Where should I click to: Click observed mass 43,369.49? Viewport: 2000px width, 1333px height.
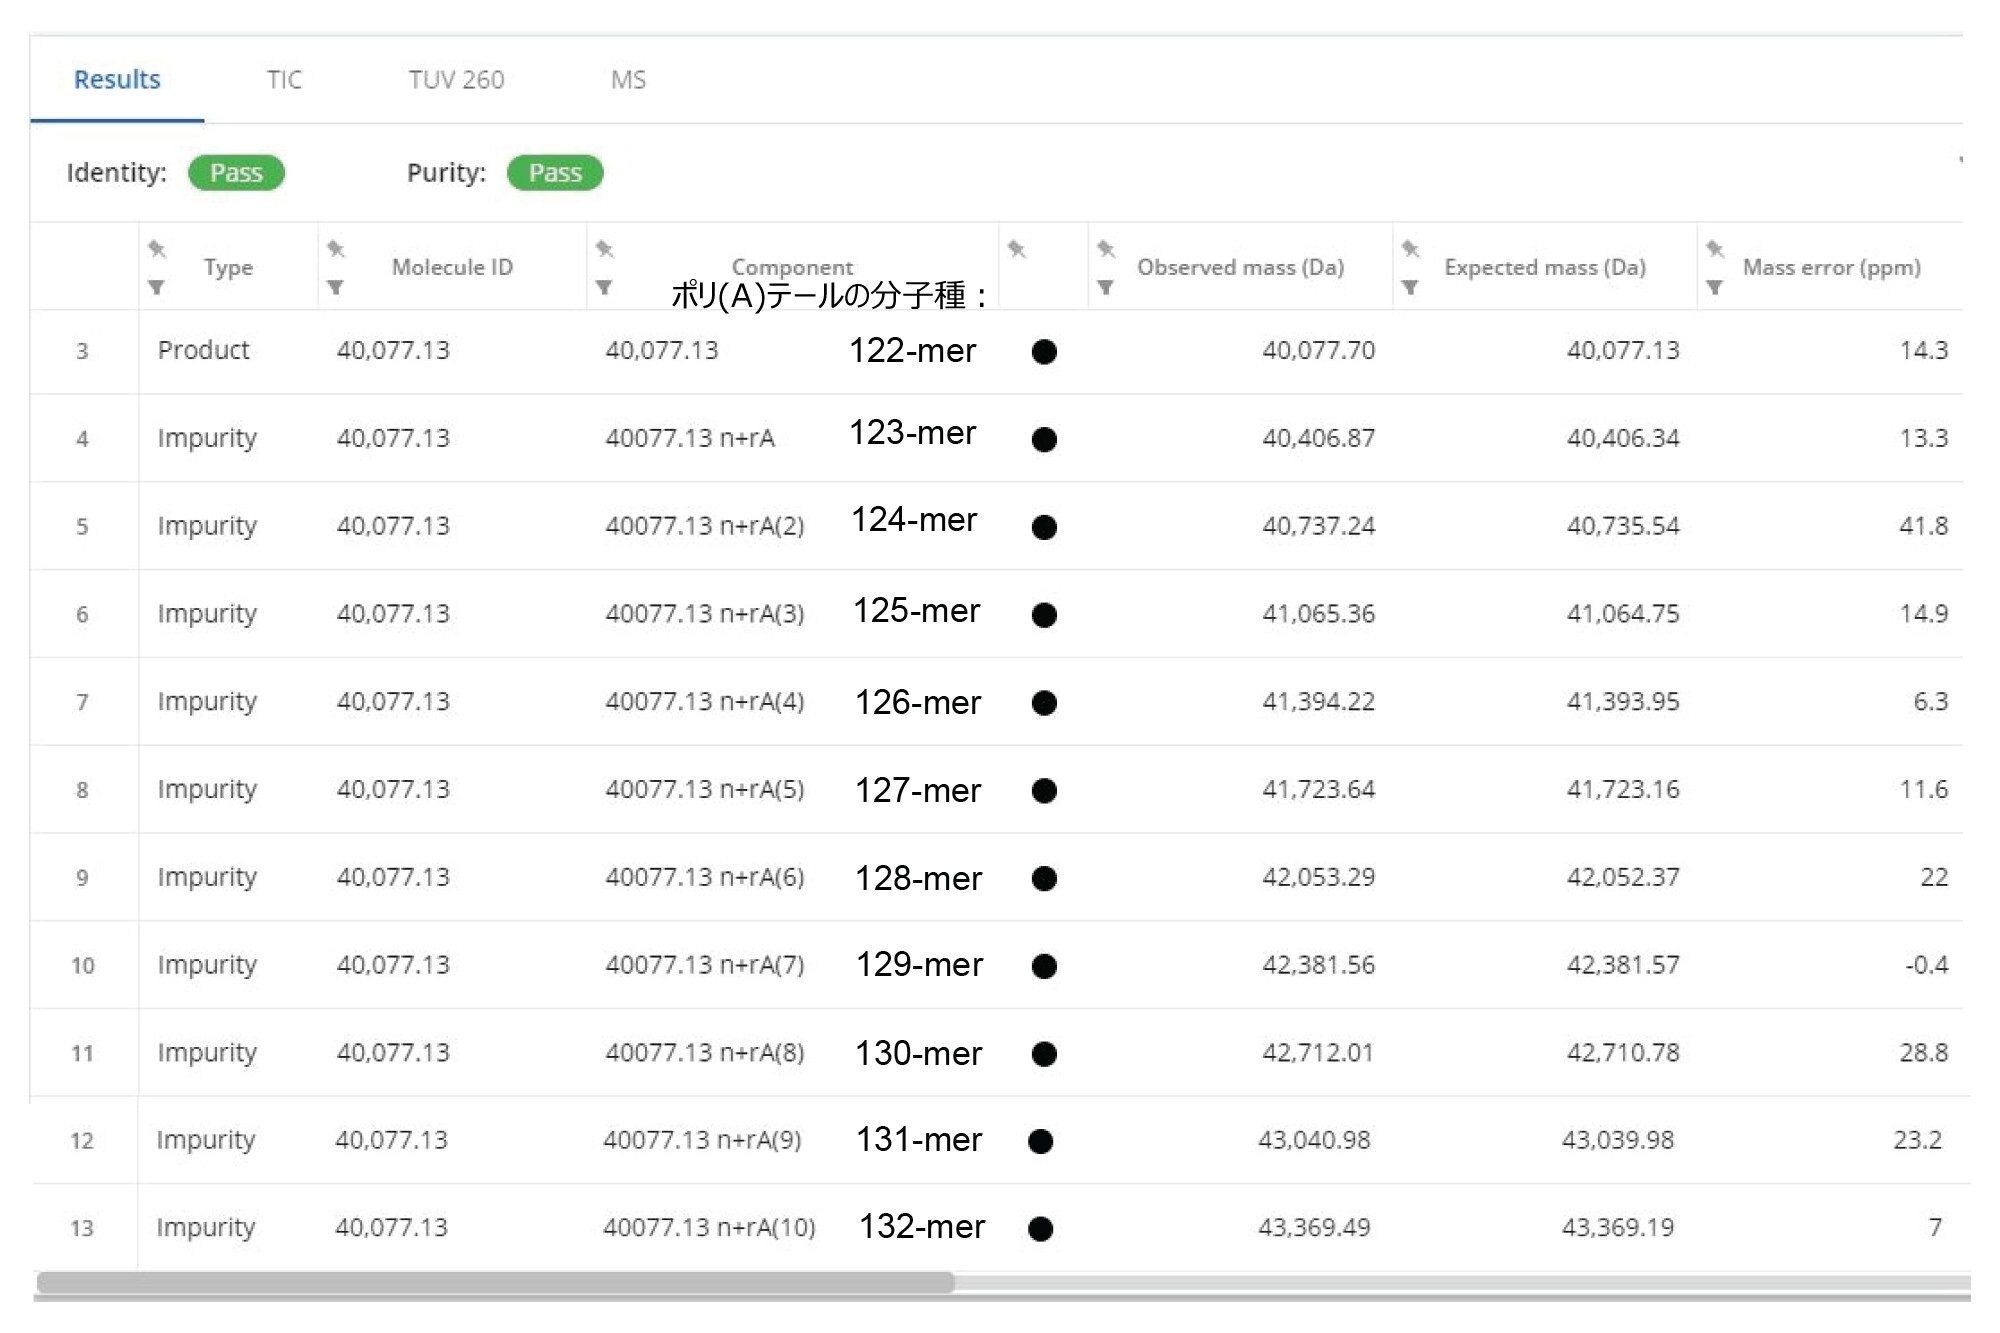point(1314,1227)
